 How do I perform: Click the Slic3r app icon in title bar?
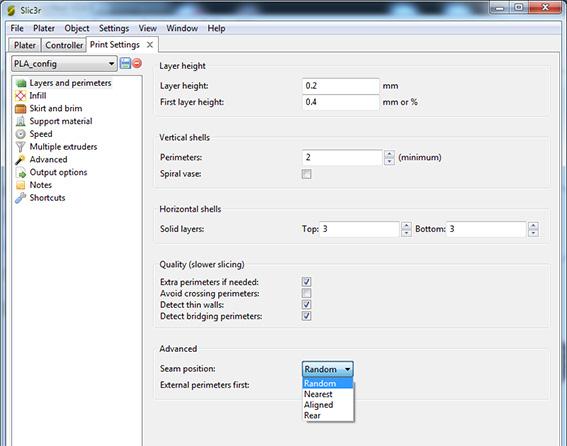[12, 10]
